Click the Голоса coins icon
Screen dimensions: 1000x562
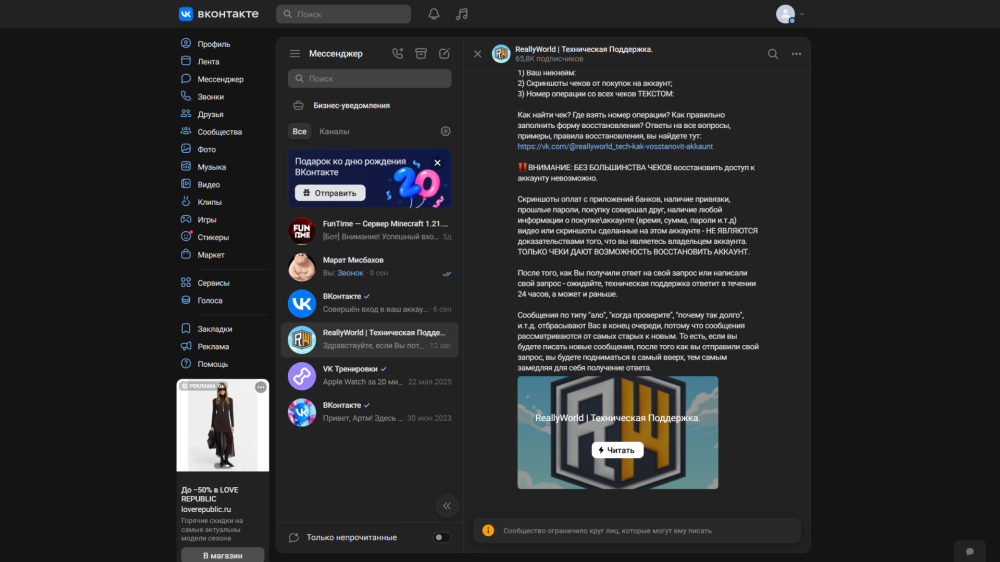(186, 300)
